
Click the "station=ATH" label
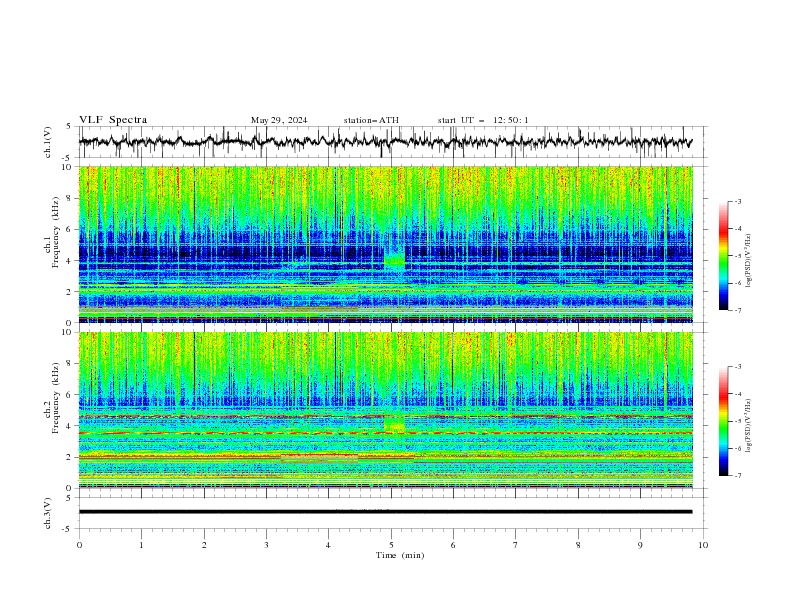click(371, 120)
